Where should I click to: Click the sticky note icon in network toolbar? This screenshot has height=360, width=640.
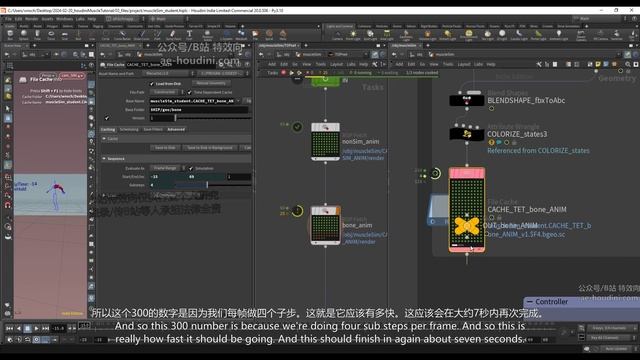(598, 64)
